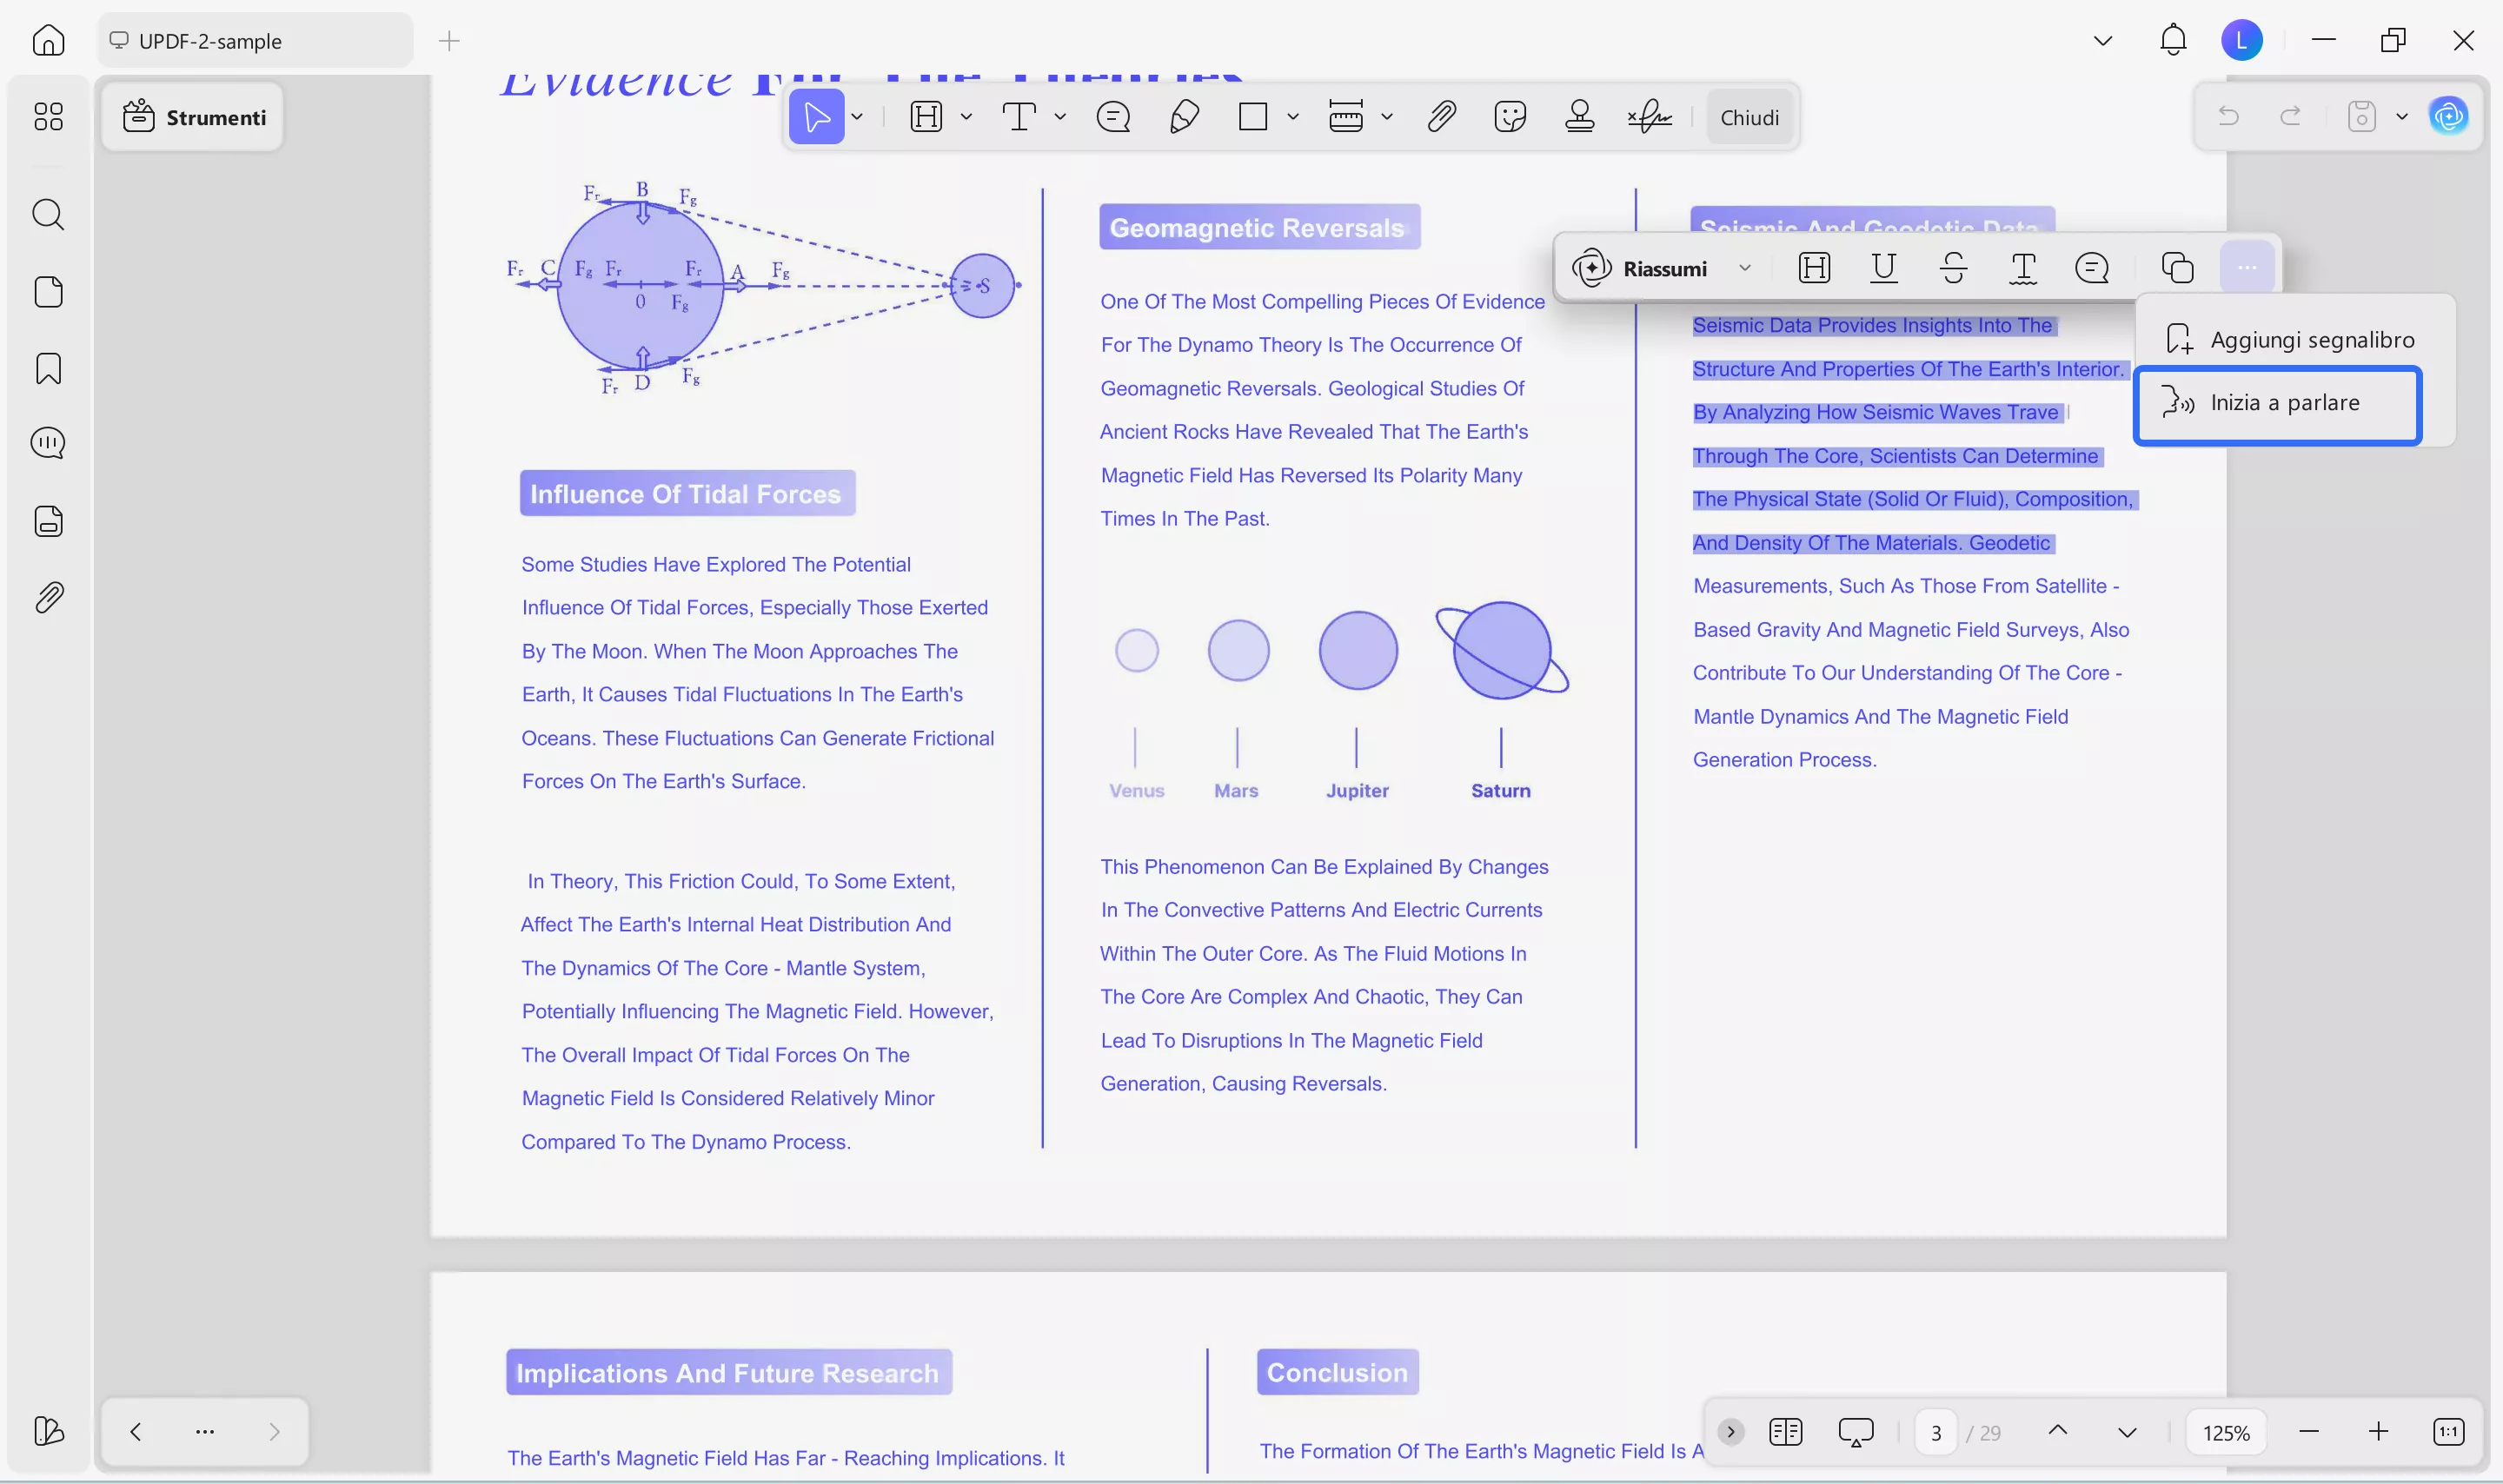
Task: Apply underline to selected text
Action: [1883, 268]
